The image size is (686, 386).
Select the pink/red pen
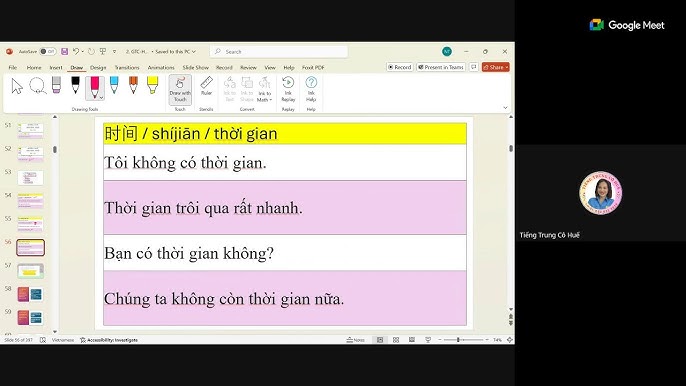[x=94, y=87]
